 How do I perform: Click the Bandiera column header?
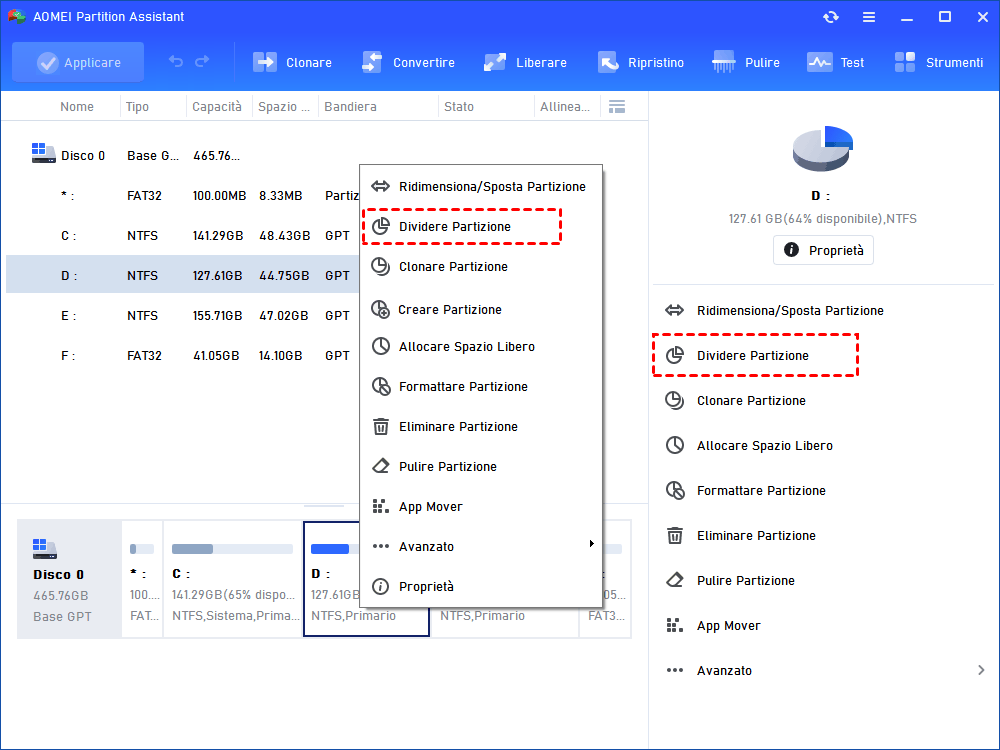[350, 107]
